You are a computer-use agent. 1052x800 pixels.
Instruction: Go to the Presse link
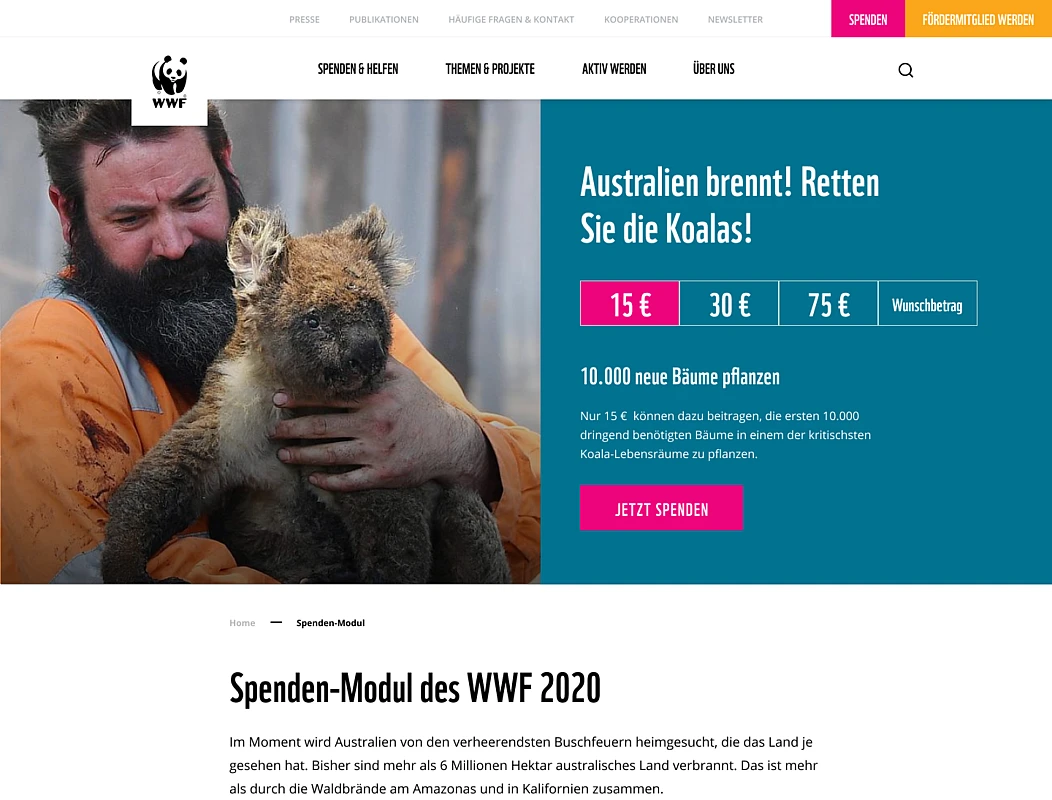pyautogui.click(x=305, y=19)
